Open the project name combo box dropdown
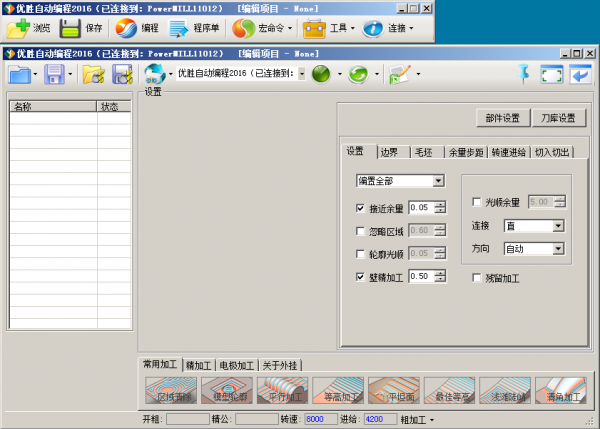 [x=302, y=73]
